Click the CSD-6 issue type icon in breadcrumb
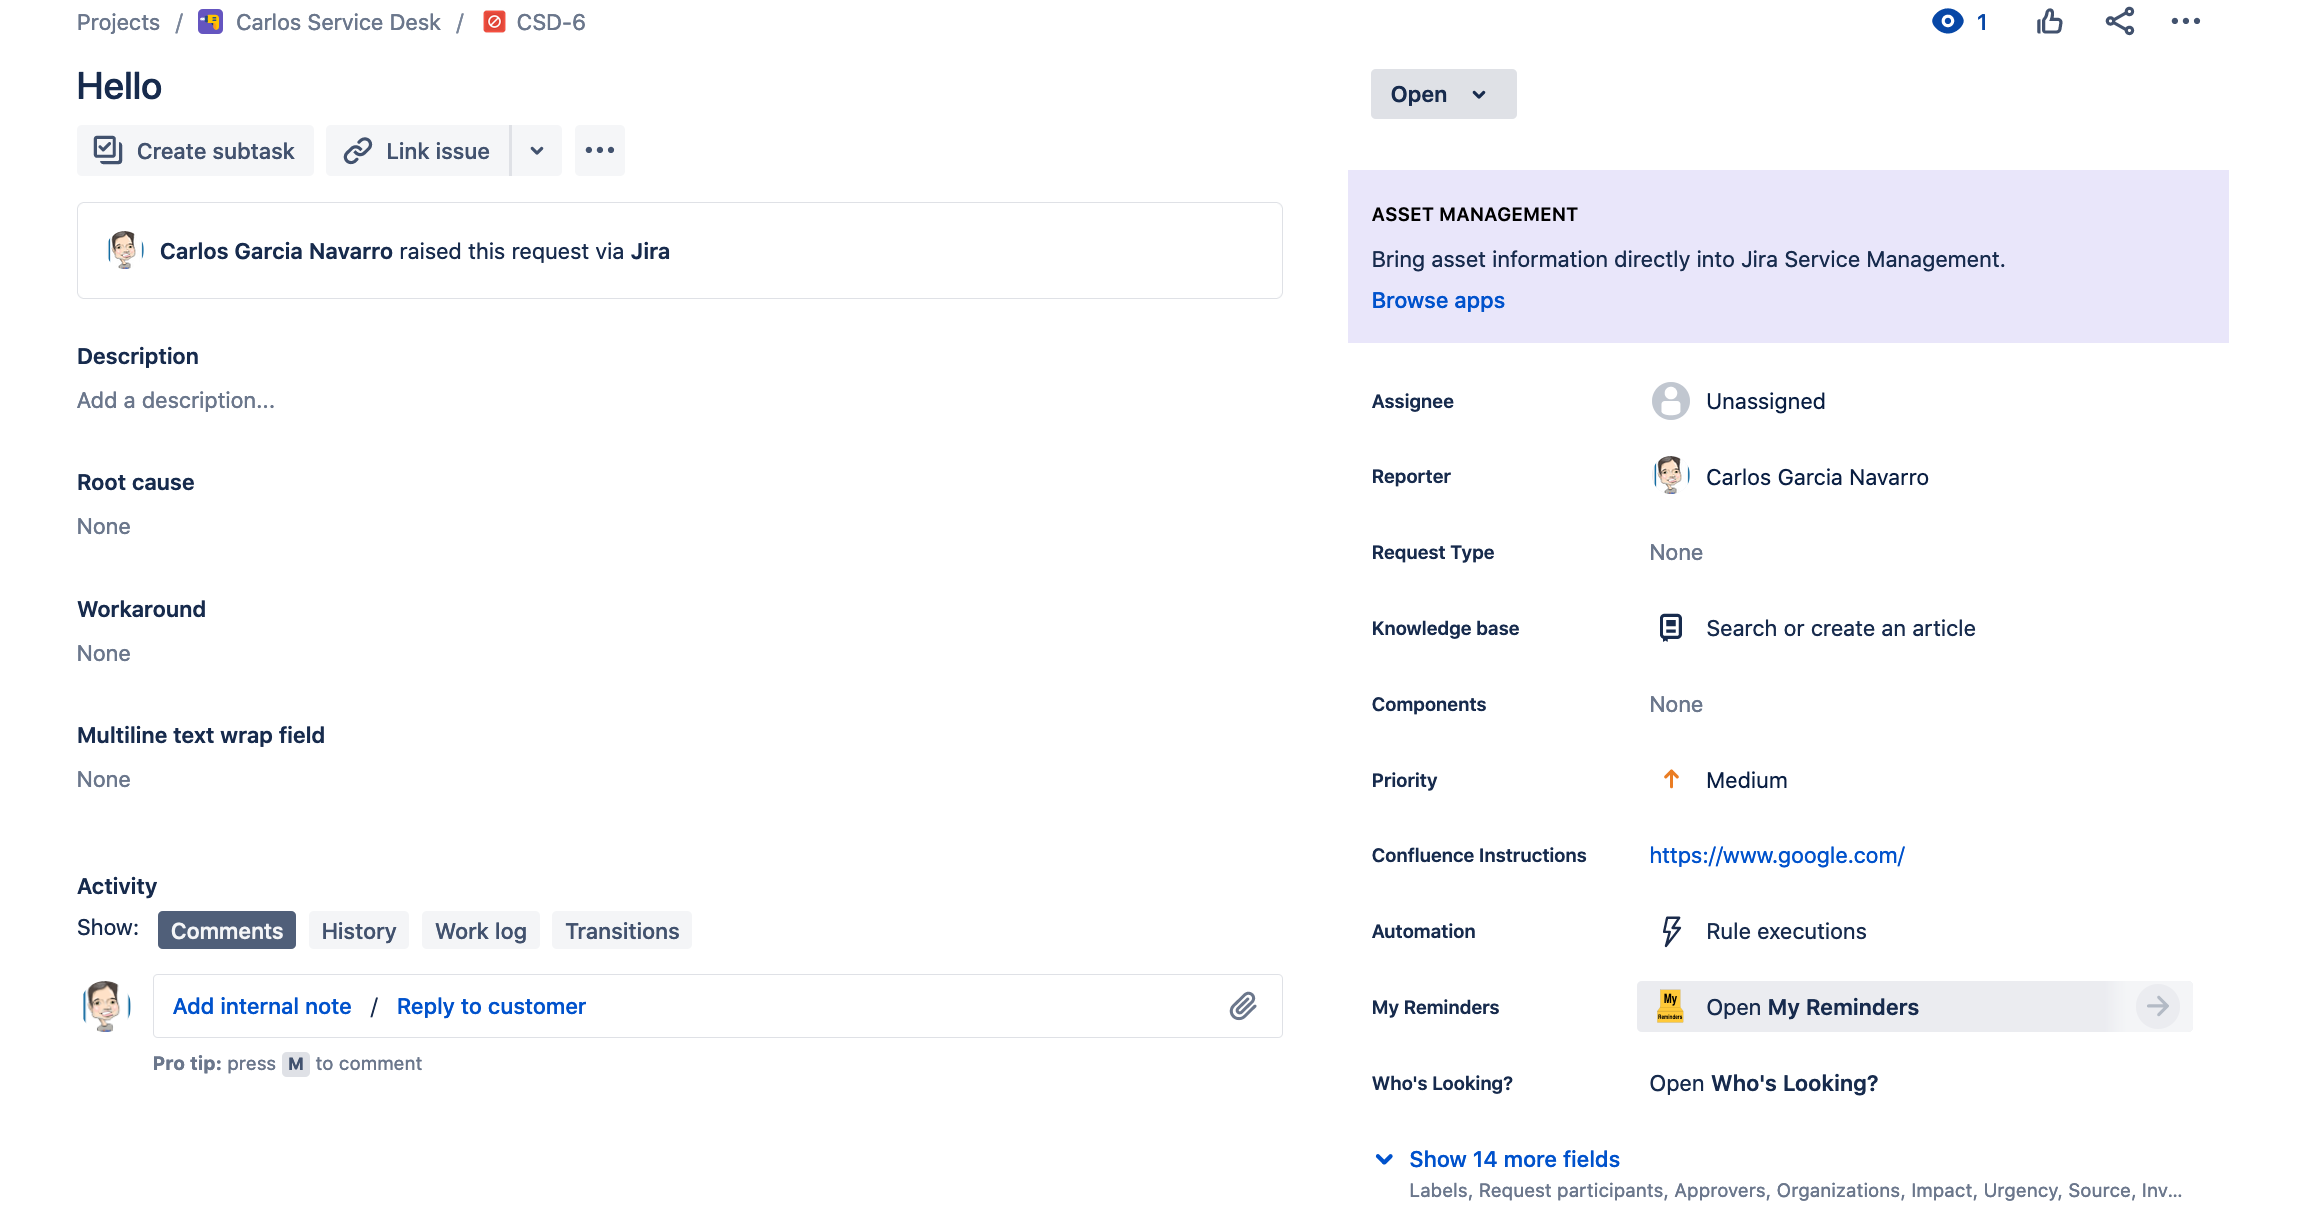This screenshot has height=1226, width=2312. click(x=493, y=21)
